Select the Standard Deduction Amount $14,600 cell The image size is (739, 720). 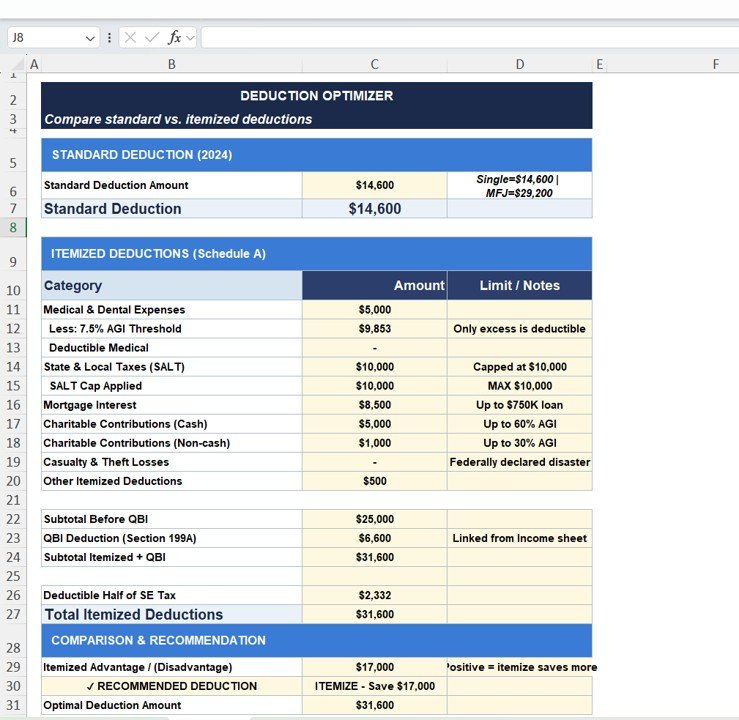pos(374,185)
